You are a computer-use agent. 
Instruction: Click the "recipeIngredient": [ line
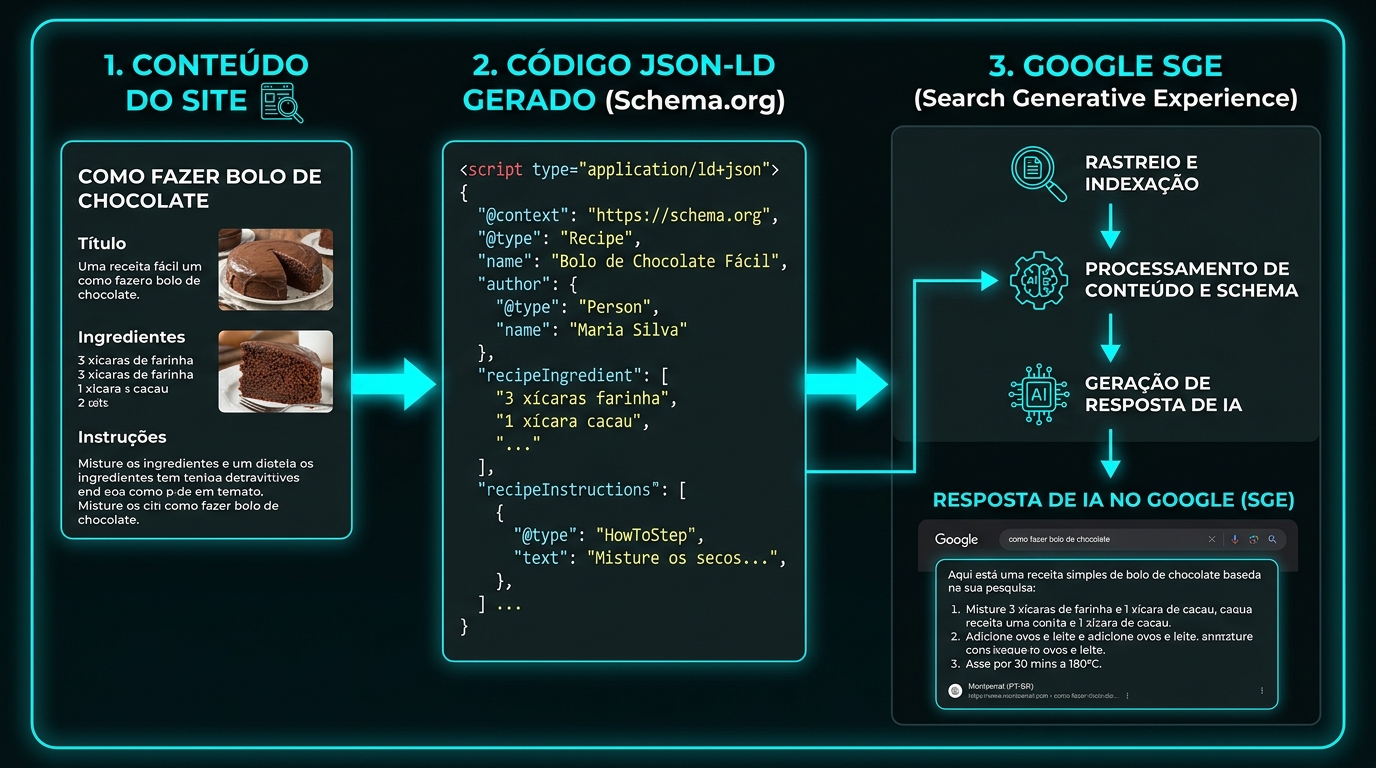pos(573,375)
